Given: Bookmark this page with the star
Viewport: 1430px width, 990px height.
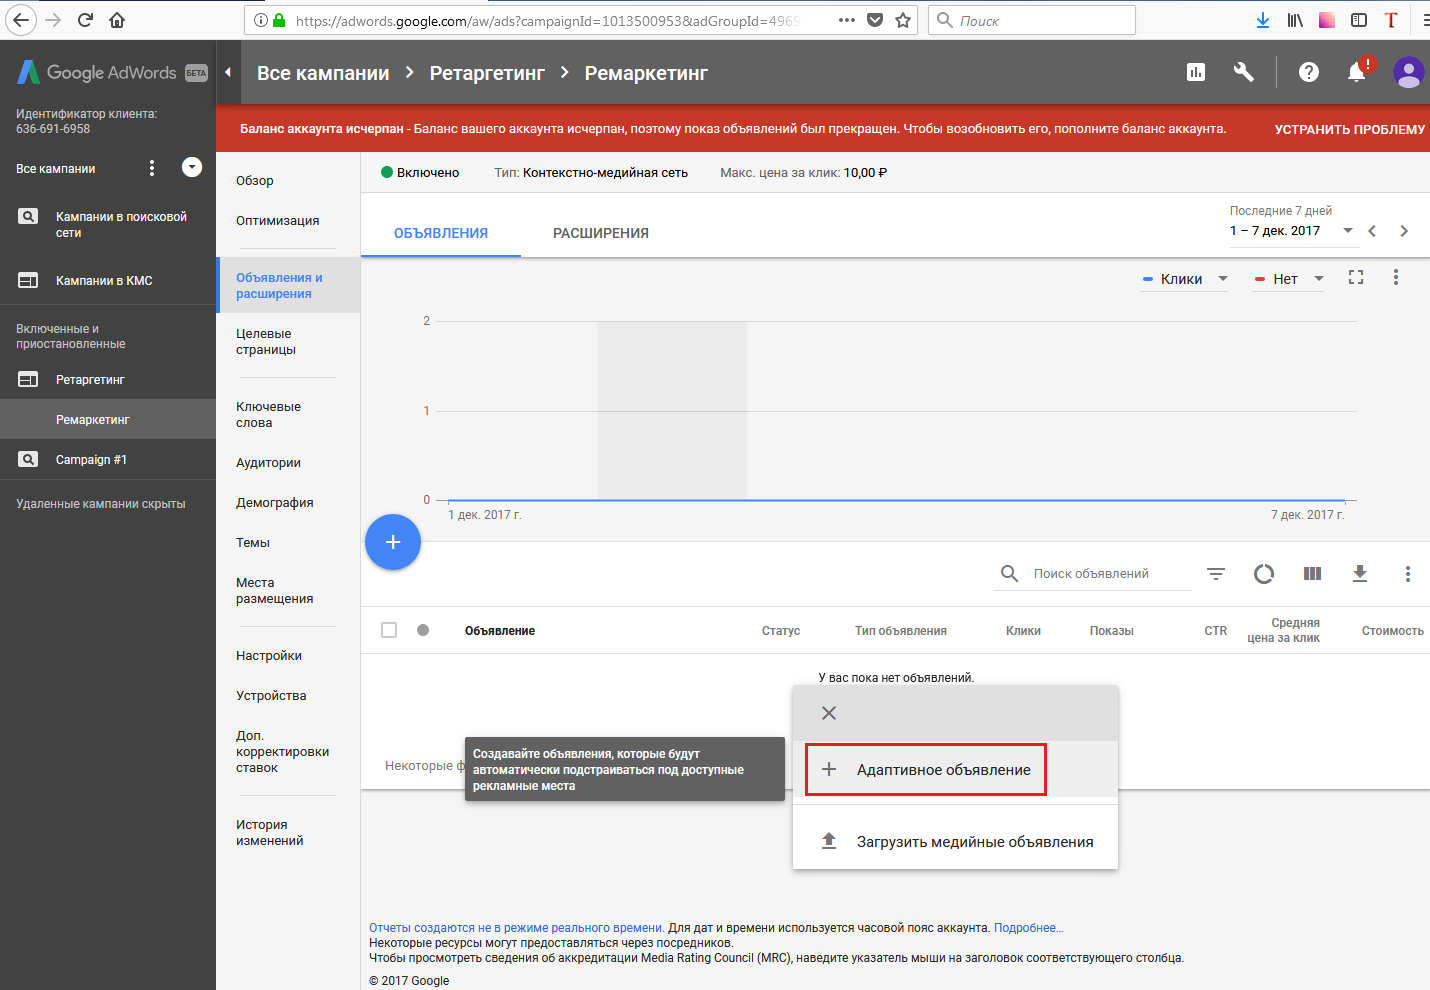Looking at the screenshot, I should (x=903, y=20).
